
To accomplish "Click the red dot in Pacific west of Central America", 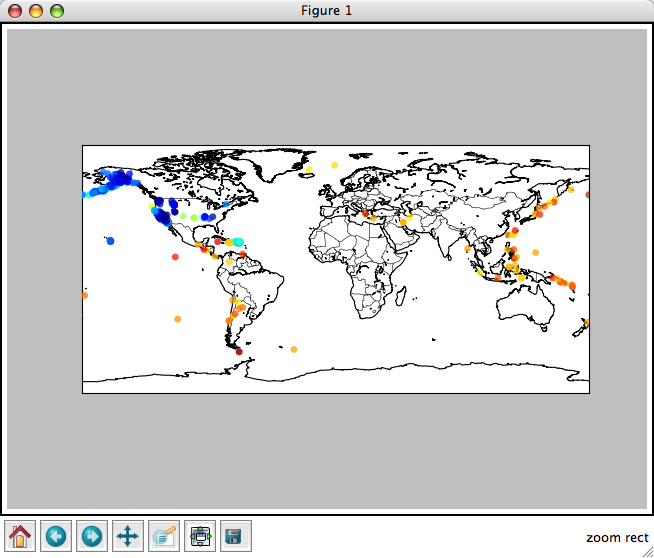I will [x=175, y=257].
